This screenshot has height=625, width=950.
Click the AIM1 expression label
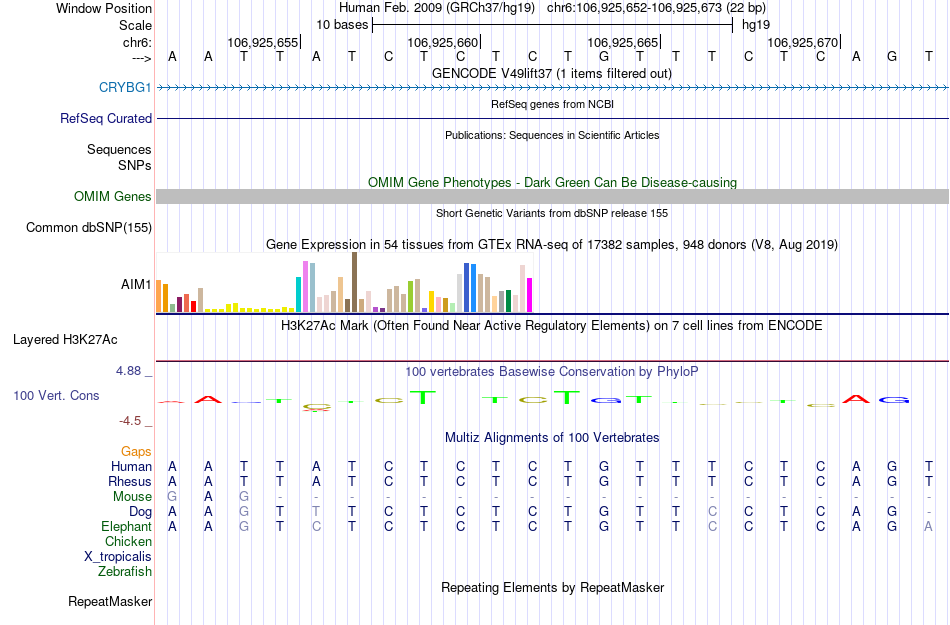(x=136, y=284)
